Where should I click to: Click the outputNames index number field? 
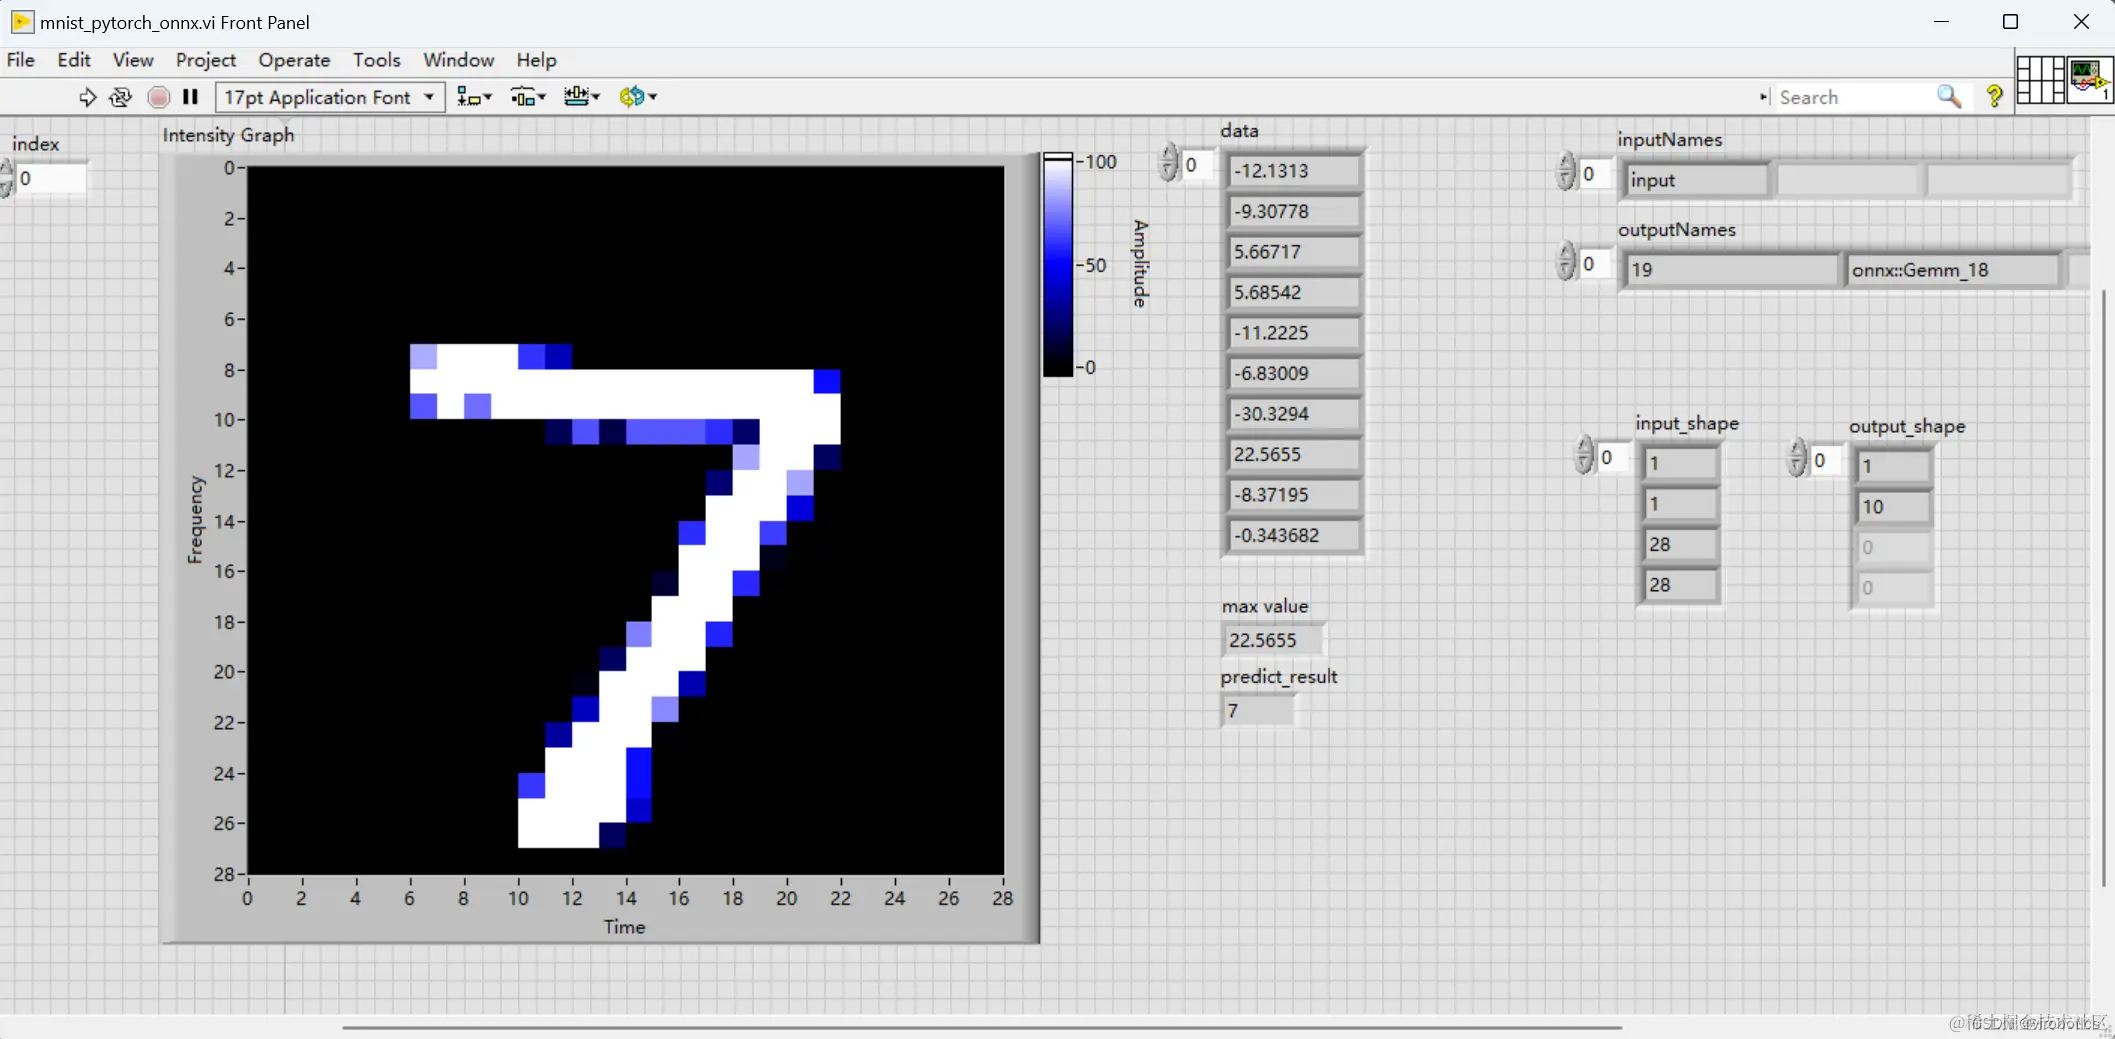(1595, 264)
